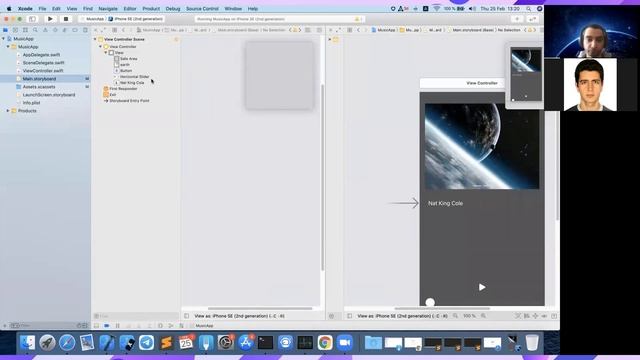Open Sublime Text from the Dock
Image resolution: width=640 pixels, height=360 pixels.
[x=166, y=342]
